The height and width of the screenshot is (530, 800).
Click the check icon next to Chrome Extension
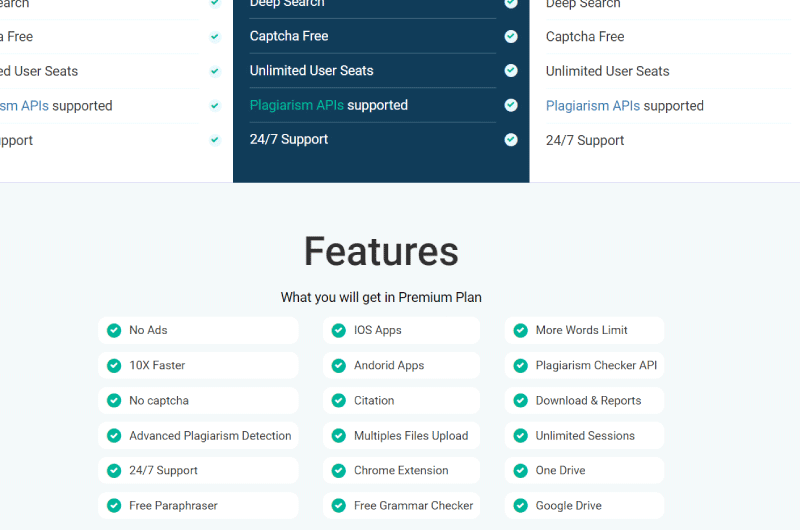point(338,471)
